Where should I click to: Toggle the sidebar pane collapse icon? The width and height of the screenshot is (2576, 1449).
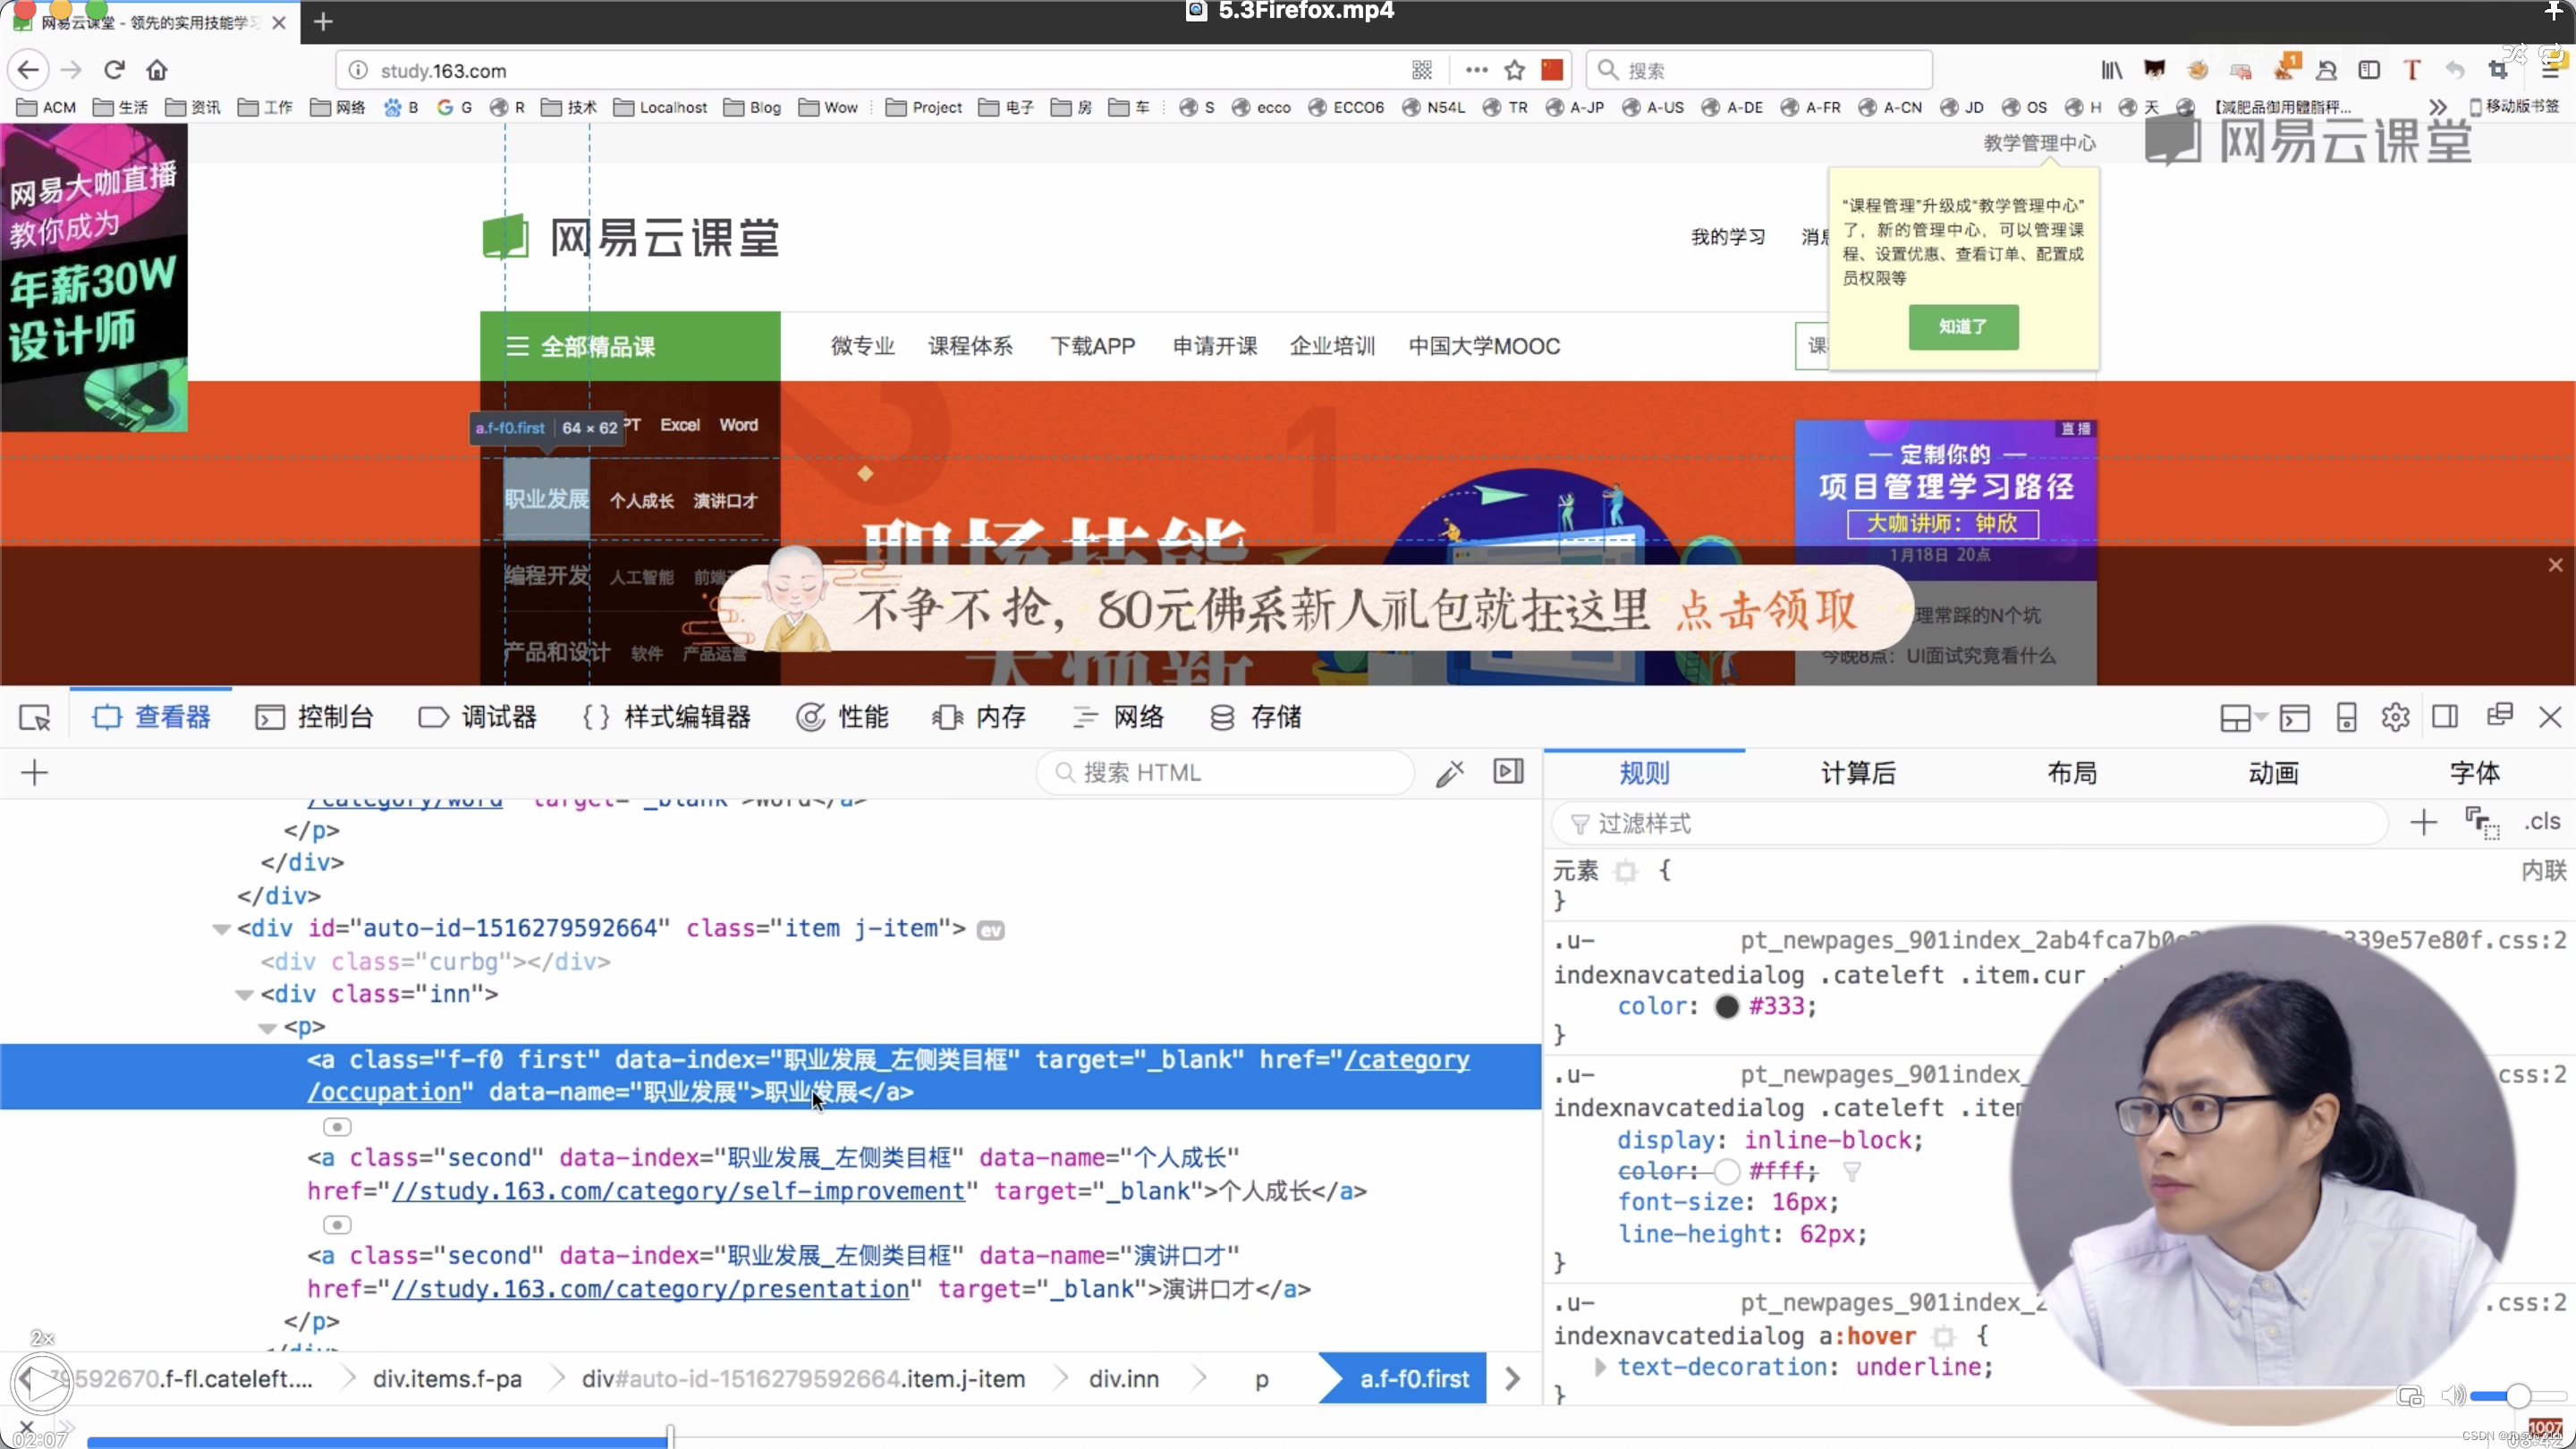tap(1508, 771)
